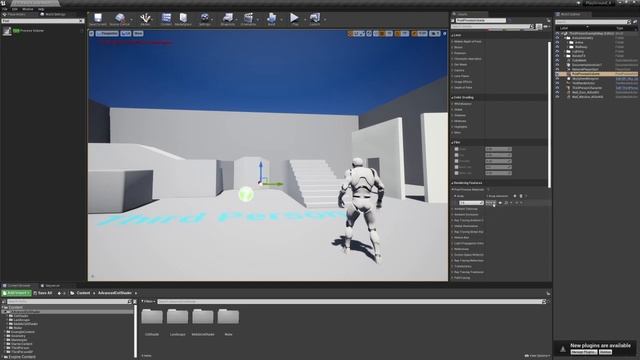
Task: Click the Cinematics clapperboard icon
Action: [x=248, y=18]
